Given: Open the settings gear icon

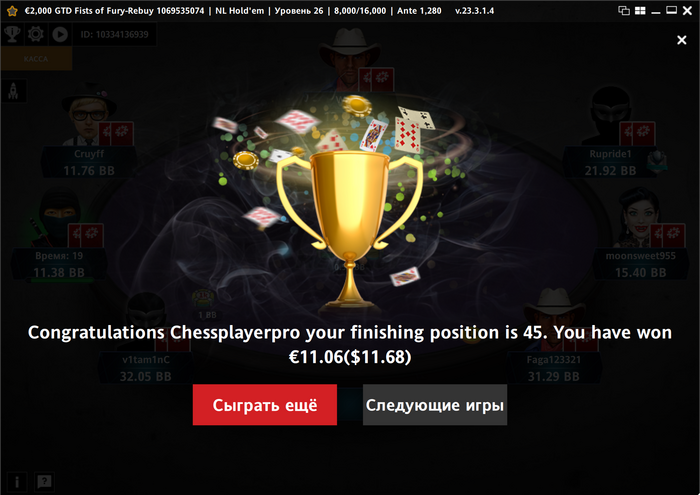Looking at the screenshot, I should coord(36,34).
